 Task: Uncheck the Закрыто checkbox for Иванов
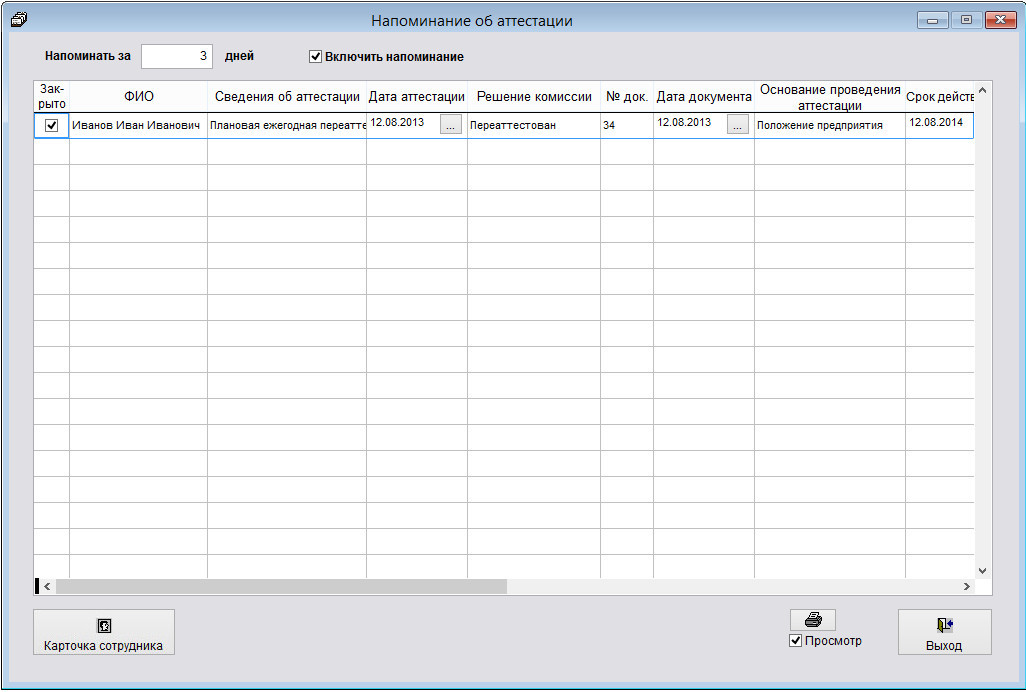(52, 125)
